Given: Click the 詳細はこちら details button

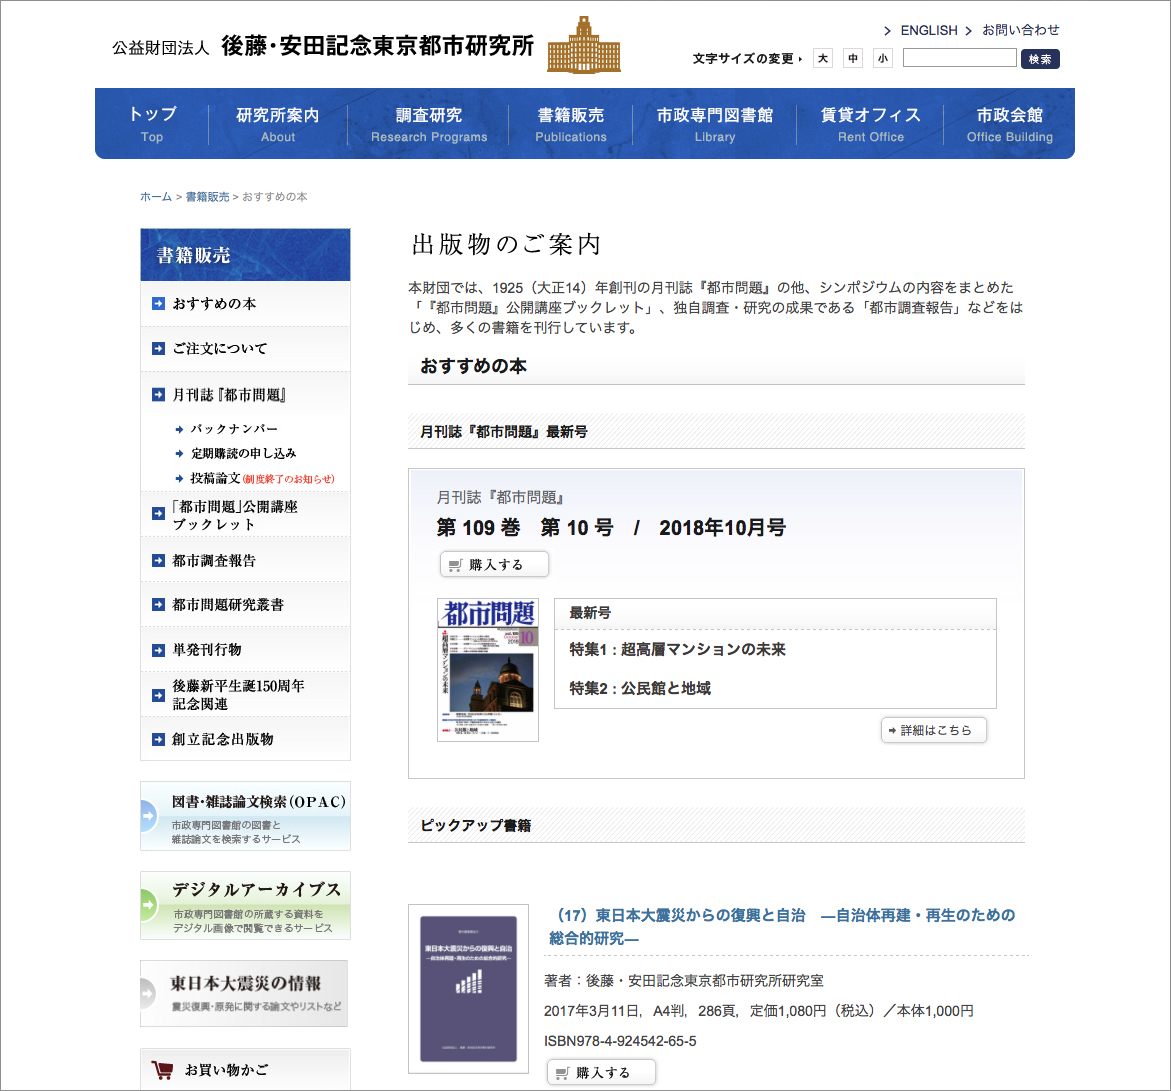Looking at the screenshot, I should (934, 730).
